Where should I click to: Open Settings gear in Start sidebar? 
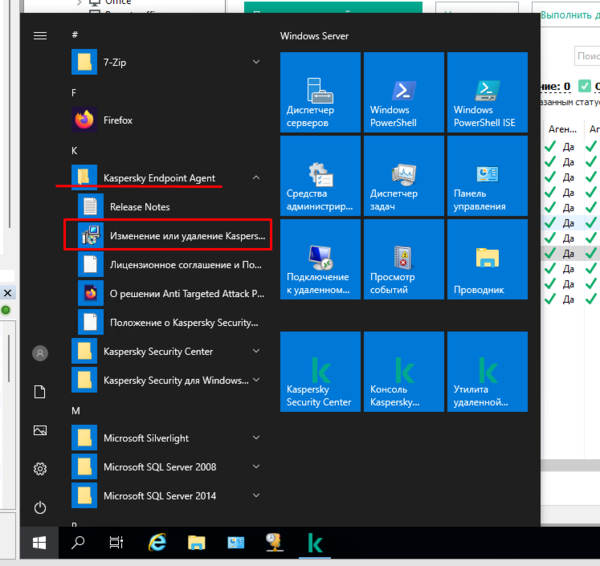40,468
